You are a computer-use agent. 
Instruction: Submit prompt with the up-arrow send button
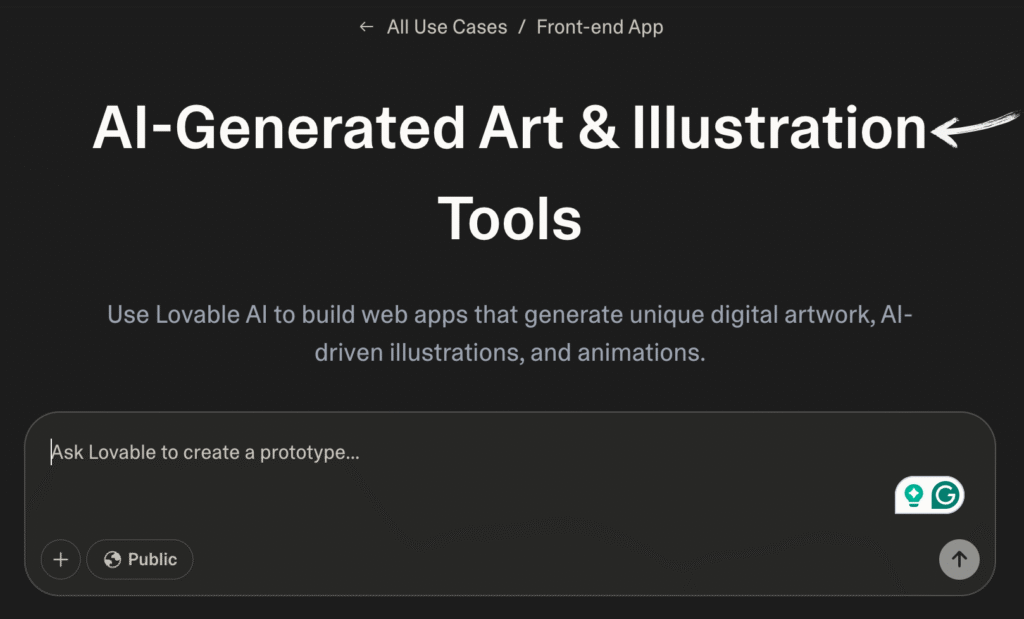[x=959, y=560]
